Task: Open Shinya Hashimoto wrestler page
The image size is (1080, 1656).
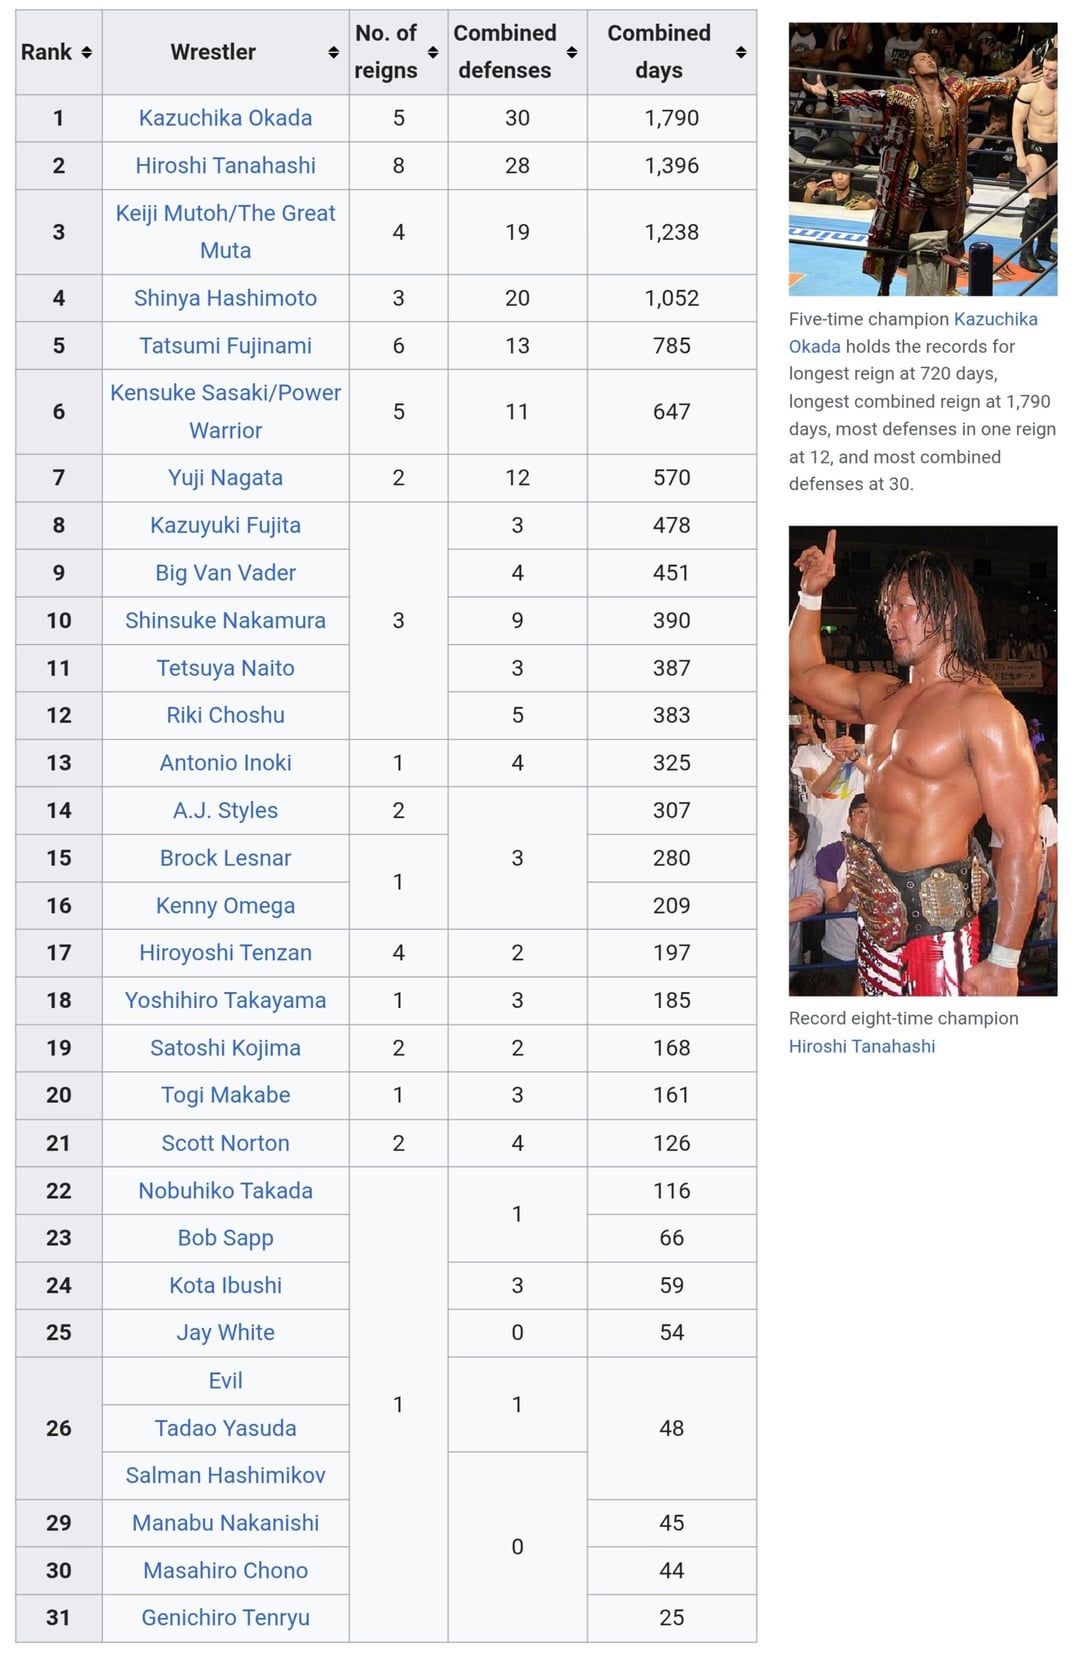Action: (x=225, y=298)
